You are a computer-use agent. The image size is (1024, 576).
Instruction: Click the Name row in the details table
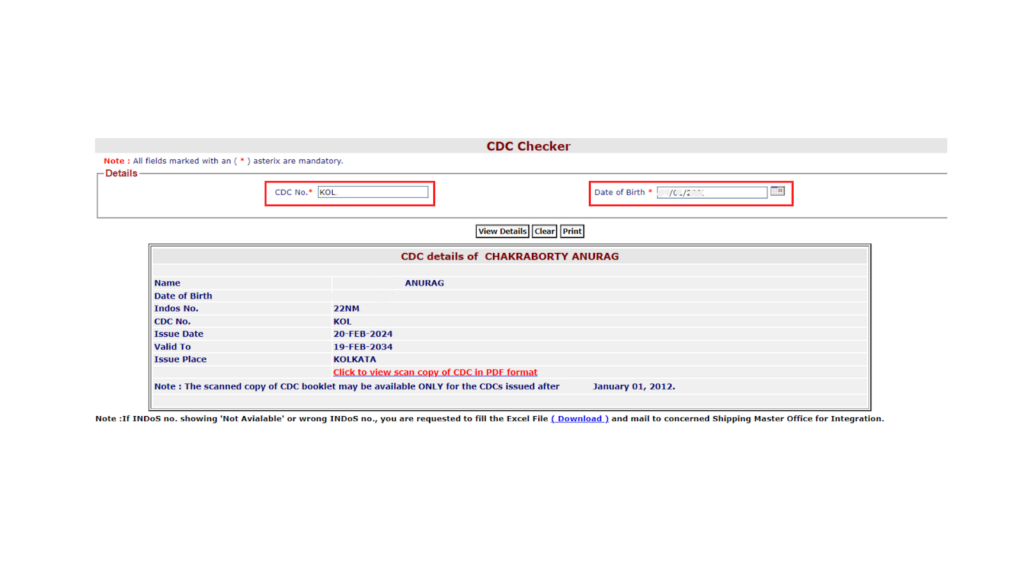pyautogui.click(x=165, y=282)
